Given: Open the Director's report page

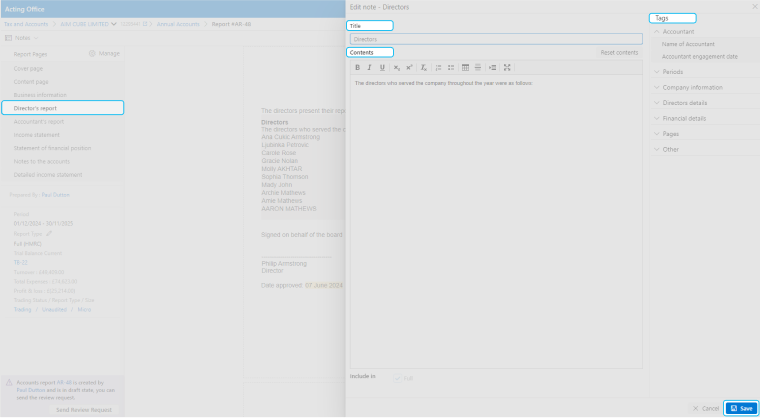Looking at the screenshot, I should click(x=62, y=107).
